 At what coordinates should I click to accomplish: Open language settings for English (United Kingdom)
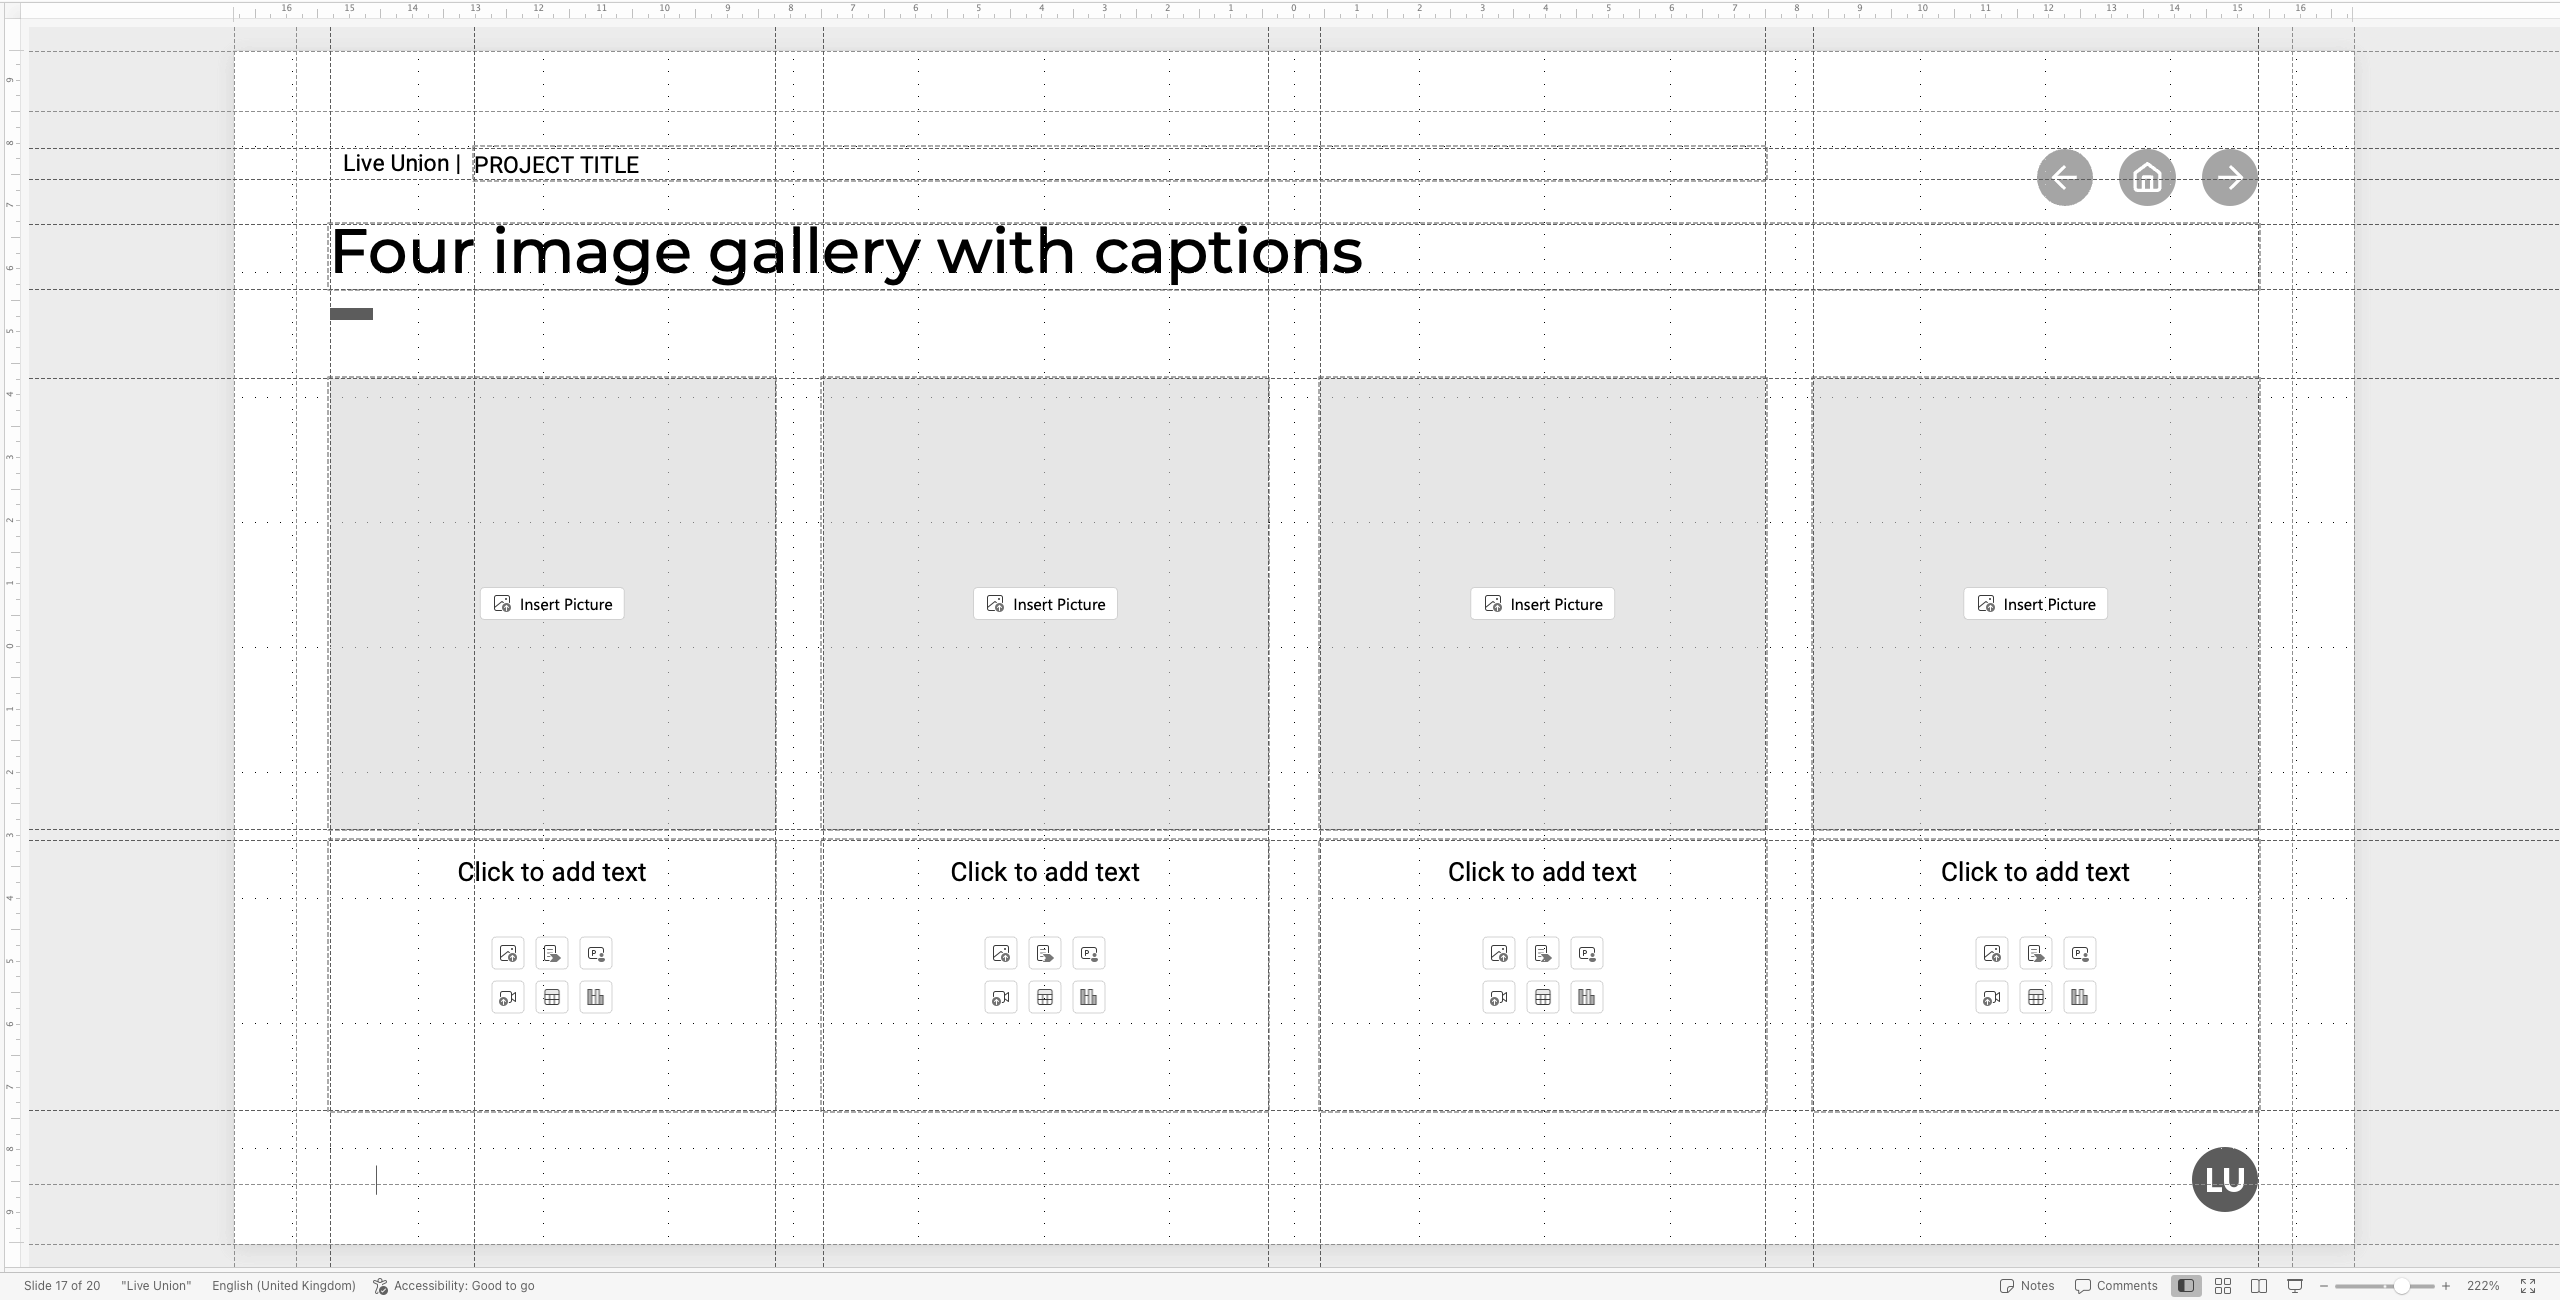283,1286
